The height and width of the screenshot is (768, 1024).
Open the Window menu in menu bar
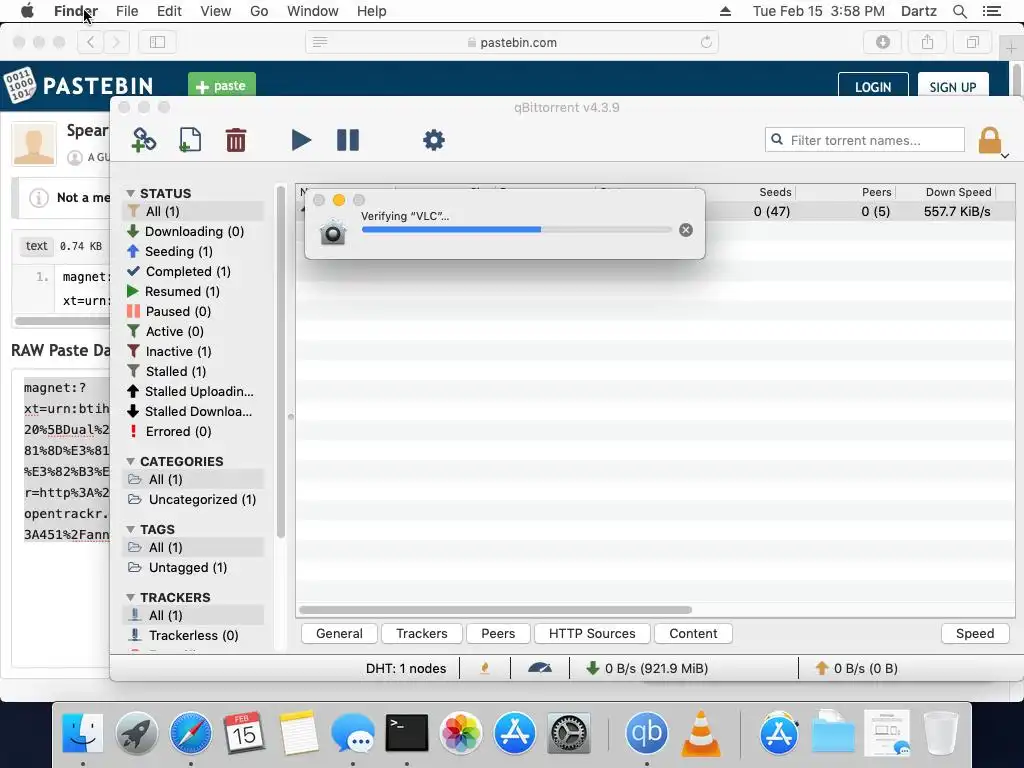313,11
